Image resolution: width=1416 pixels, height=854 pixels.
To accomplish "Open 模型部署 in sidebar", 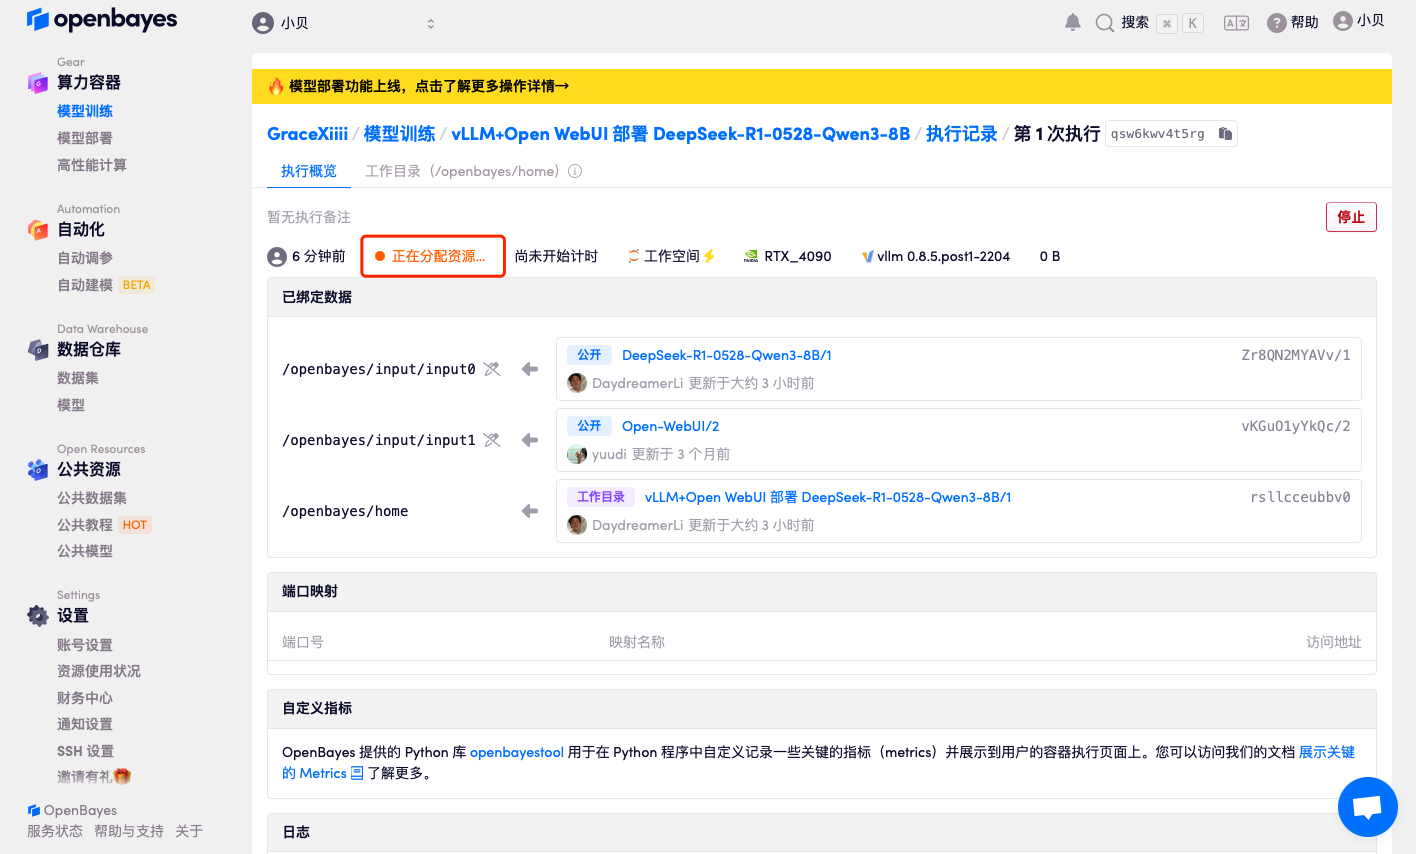I will pyautogui.click(x=85, y=138).
